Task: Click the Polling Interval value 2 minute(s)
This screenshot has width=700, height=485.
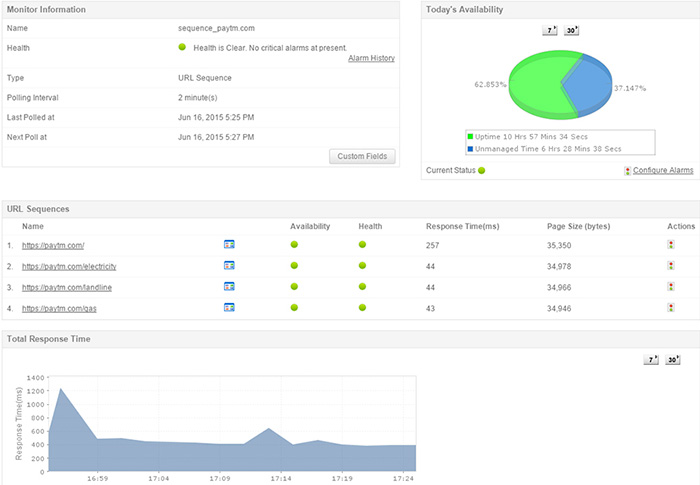Action: [x=198, y=98]
